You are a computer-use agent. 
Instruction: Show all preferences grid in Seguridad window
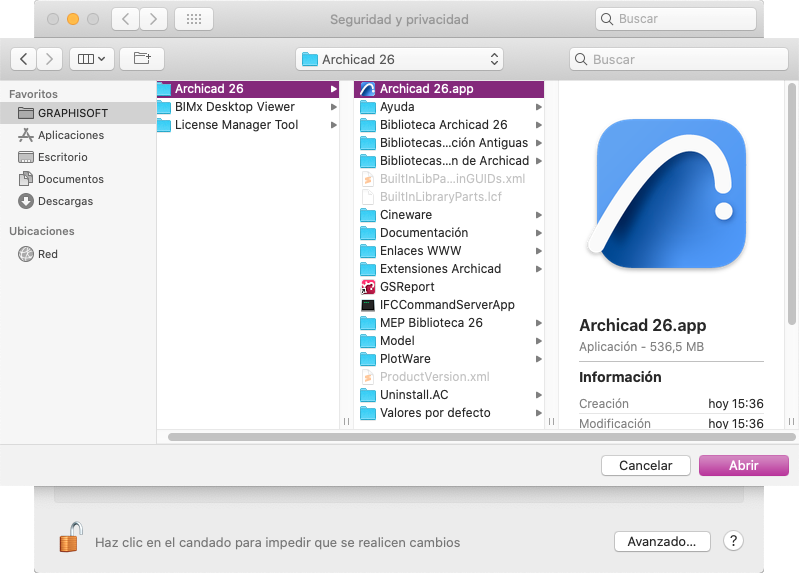[194, 19]
